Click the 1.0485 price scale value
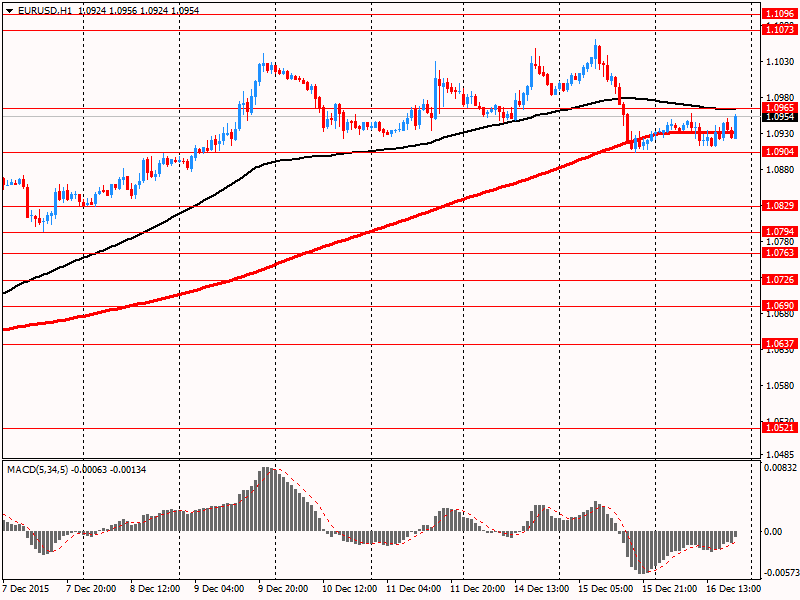The width and height of the screenshot is (800, 600). tap(780, 454)
